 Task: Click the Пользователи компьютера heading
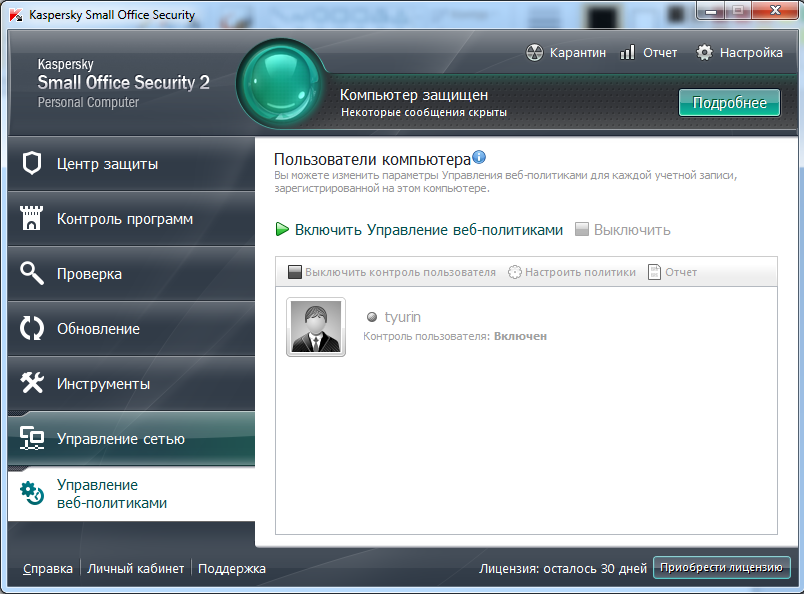tap(372, 160)
